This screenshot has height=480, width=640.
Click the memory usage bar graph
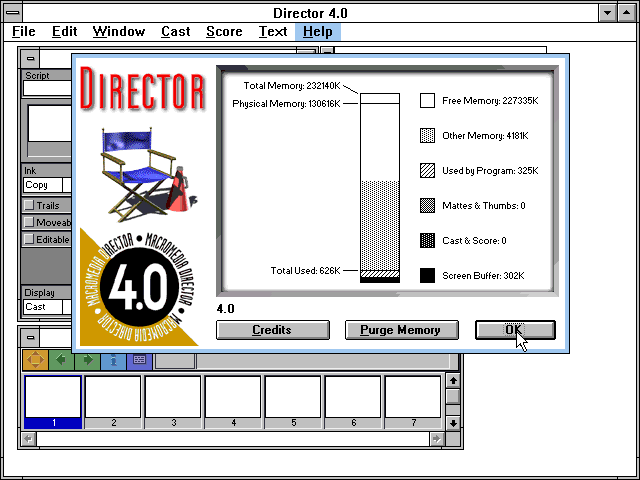click(x=380, y=188)
